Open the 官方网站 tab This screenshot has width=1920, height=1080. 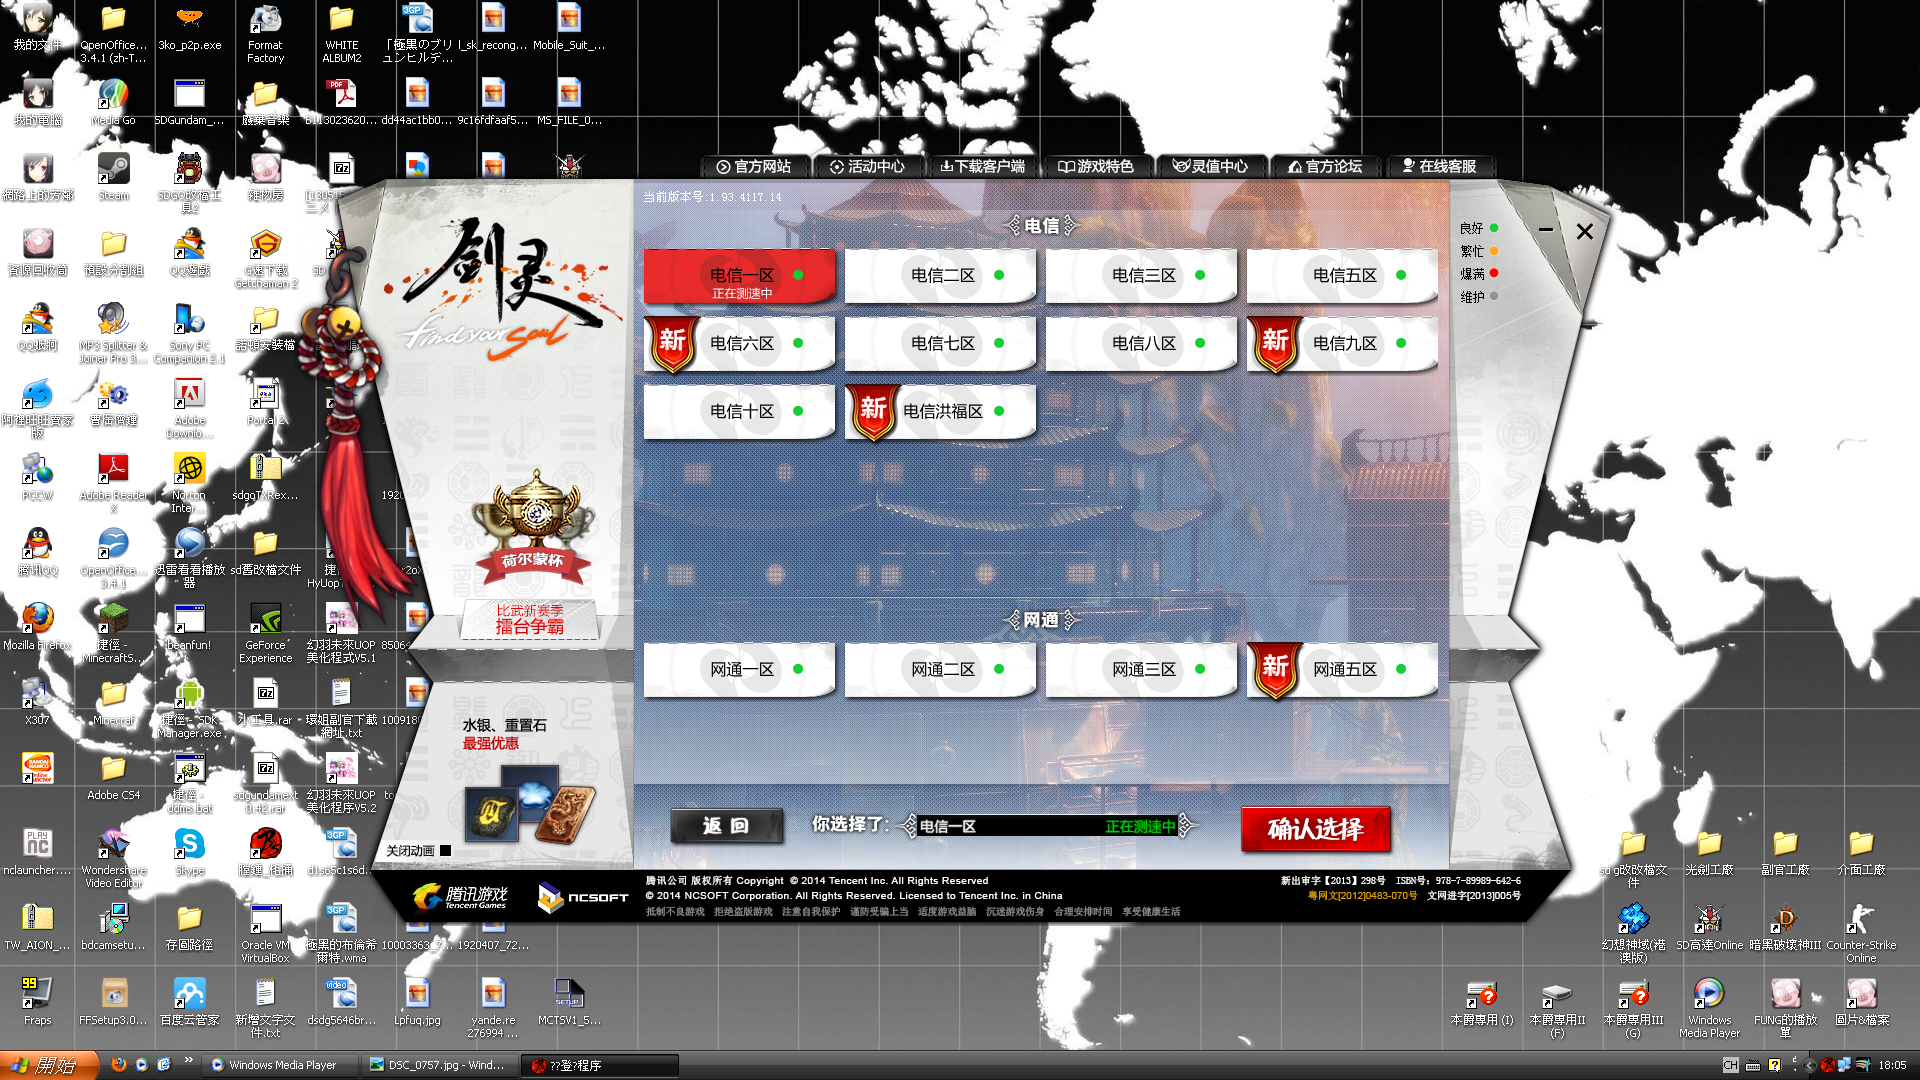pos(753,166)
